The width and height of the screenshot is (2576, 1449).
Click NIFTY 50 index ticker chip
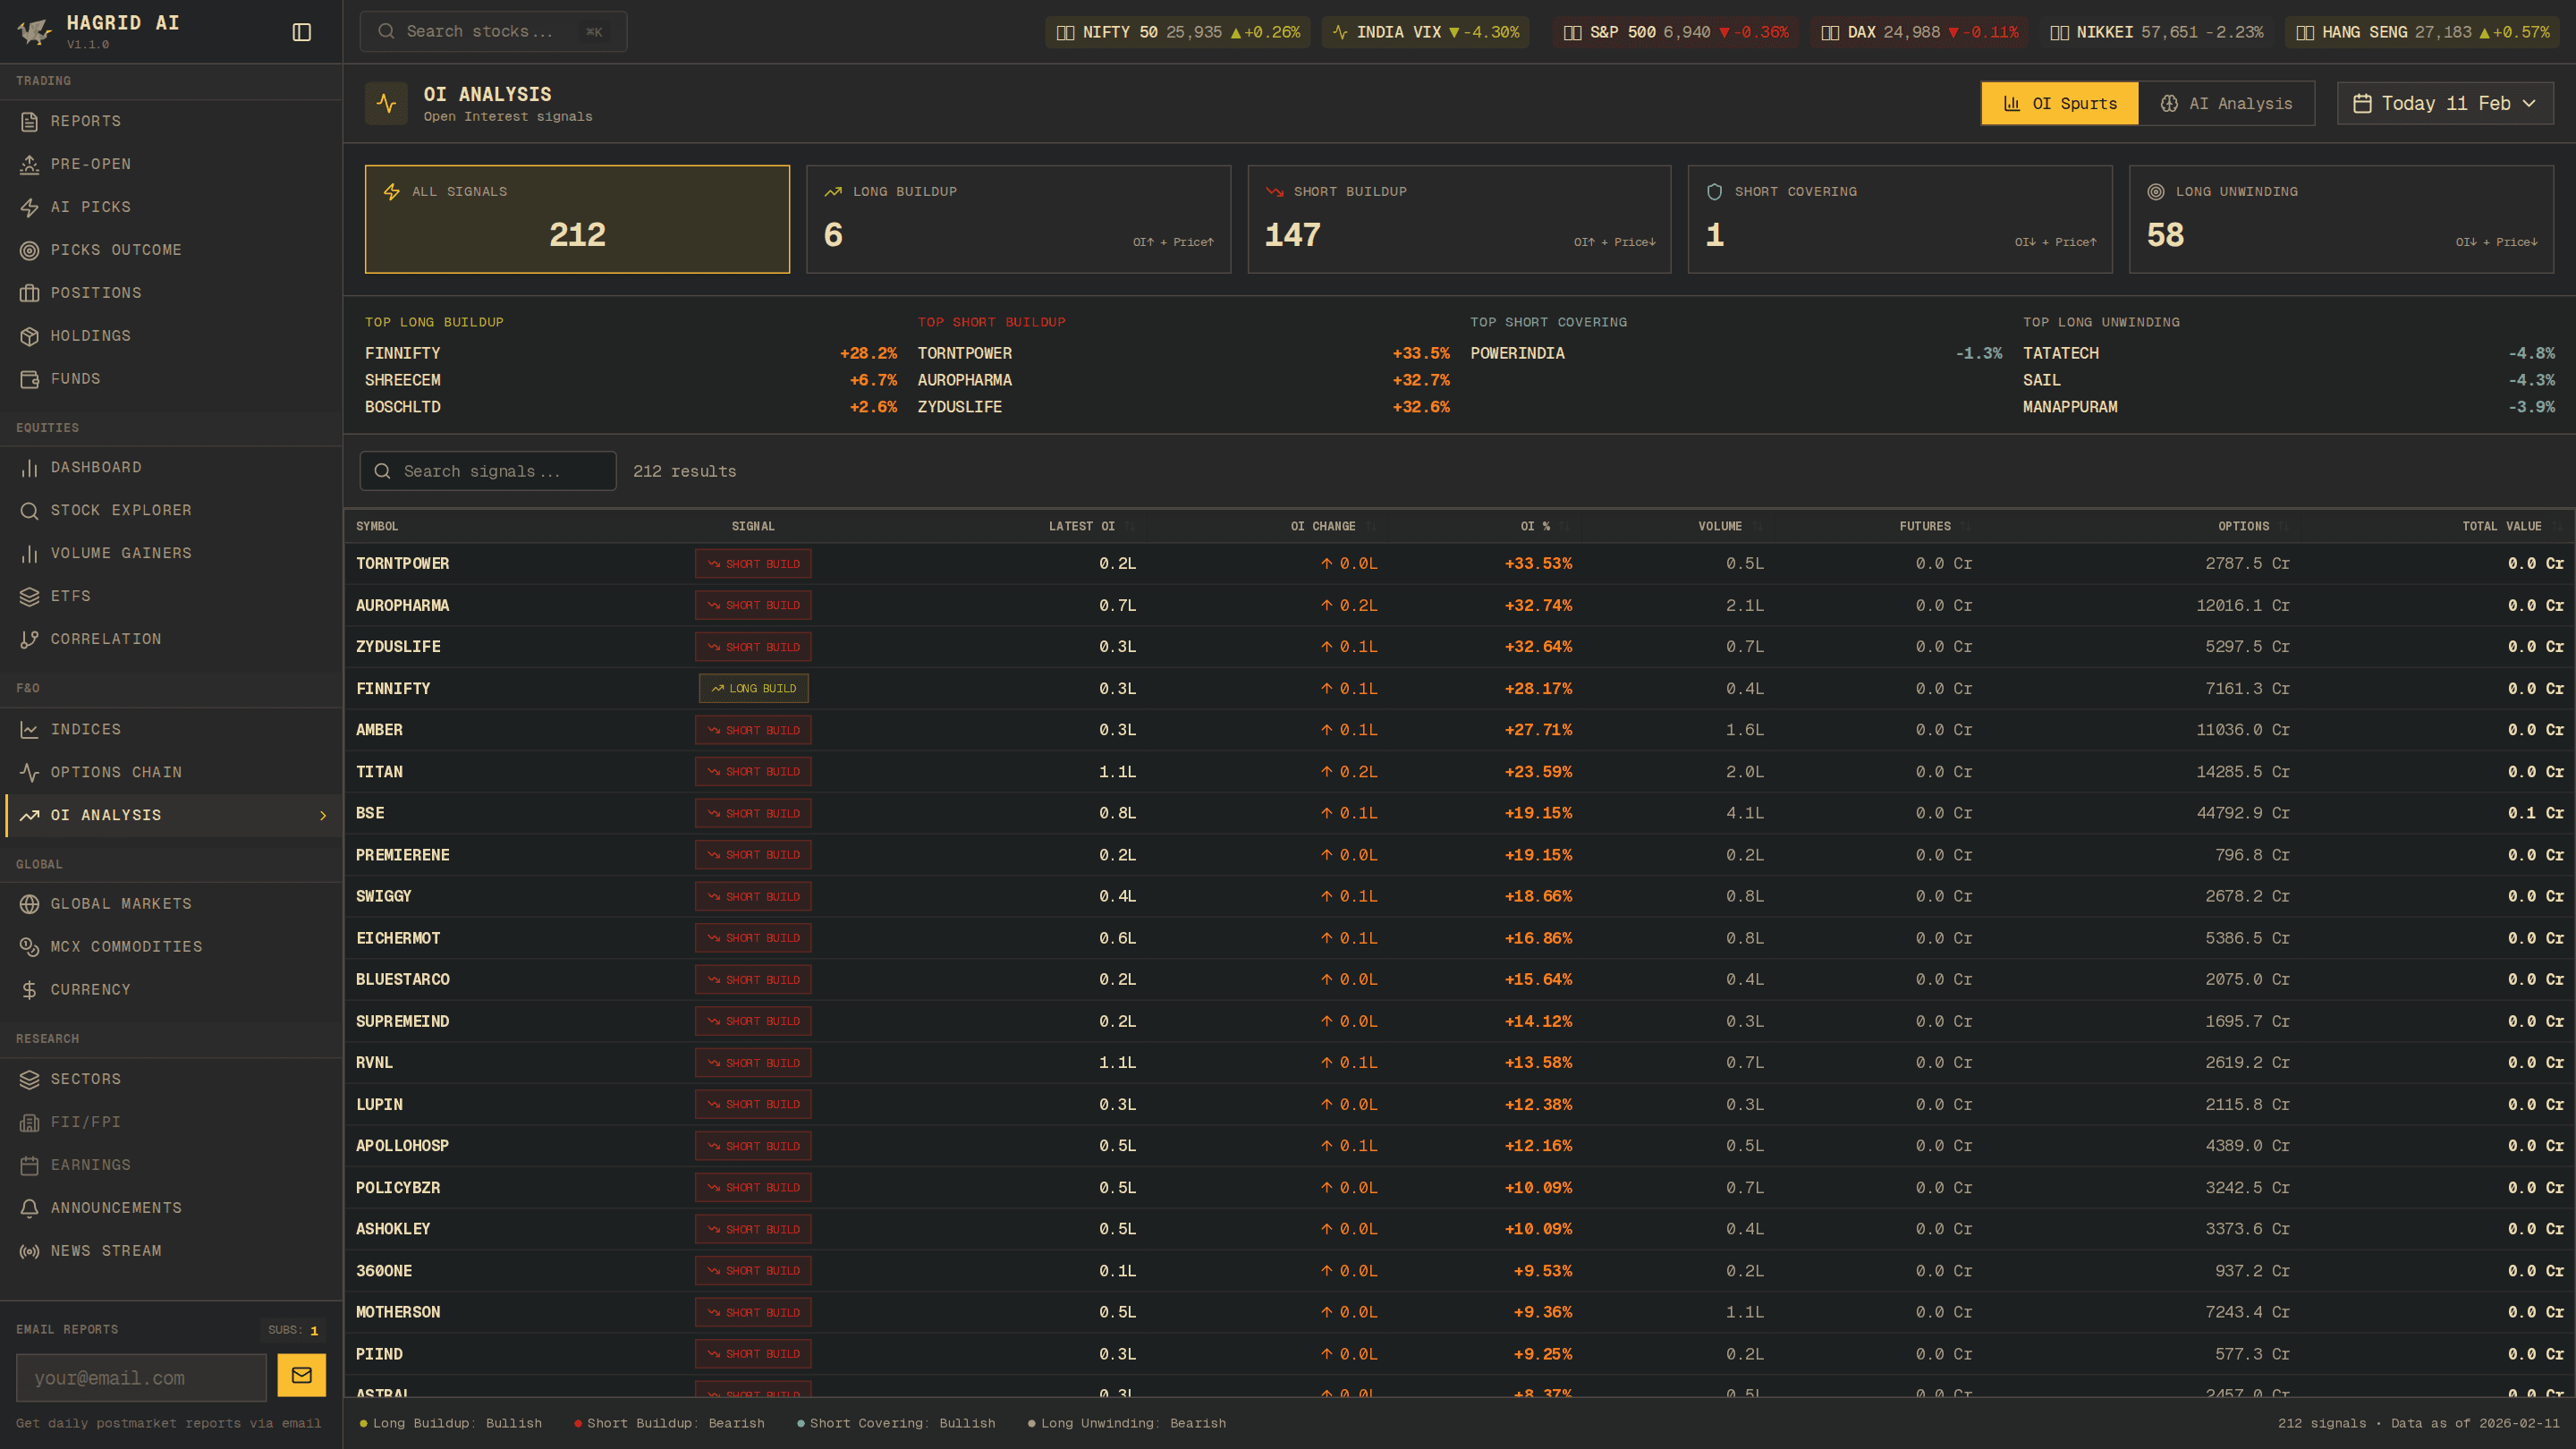tap(1177, 32)
